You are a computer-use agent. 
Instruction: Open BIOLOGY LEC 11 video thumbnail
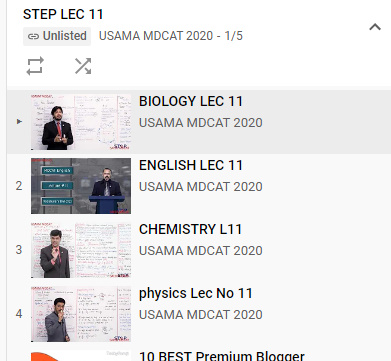(81, 122)
